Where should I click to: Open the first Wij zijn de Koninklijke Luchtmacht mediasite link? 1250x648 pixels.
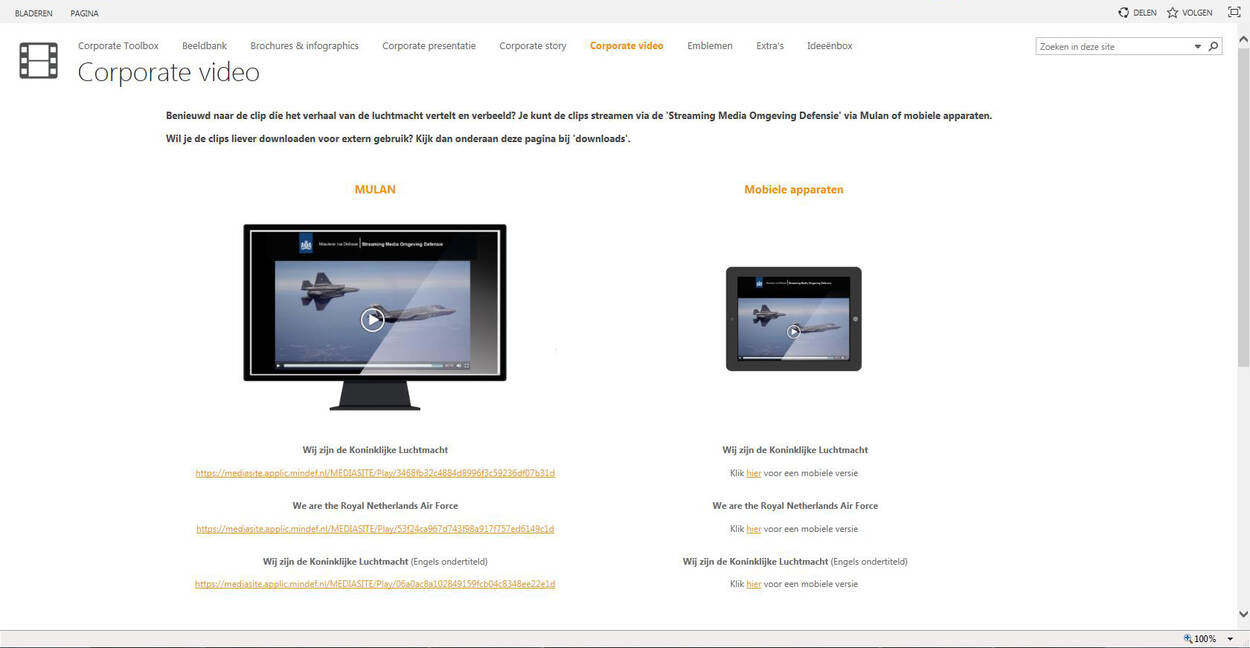coord(375,473)
